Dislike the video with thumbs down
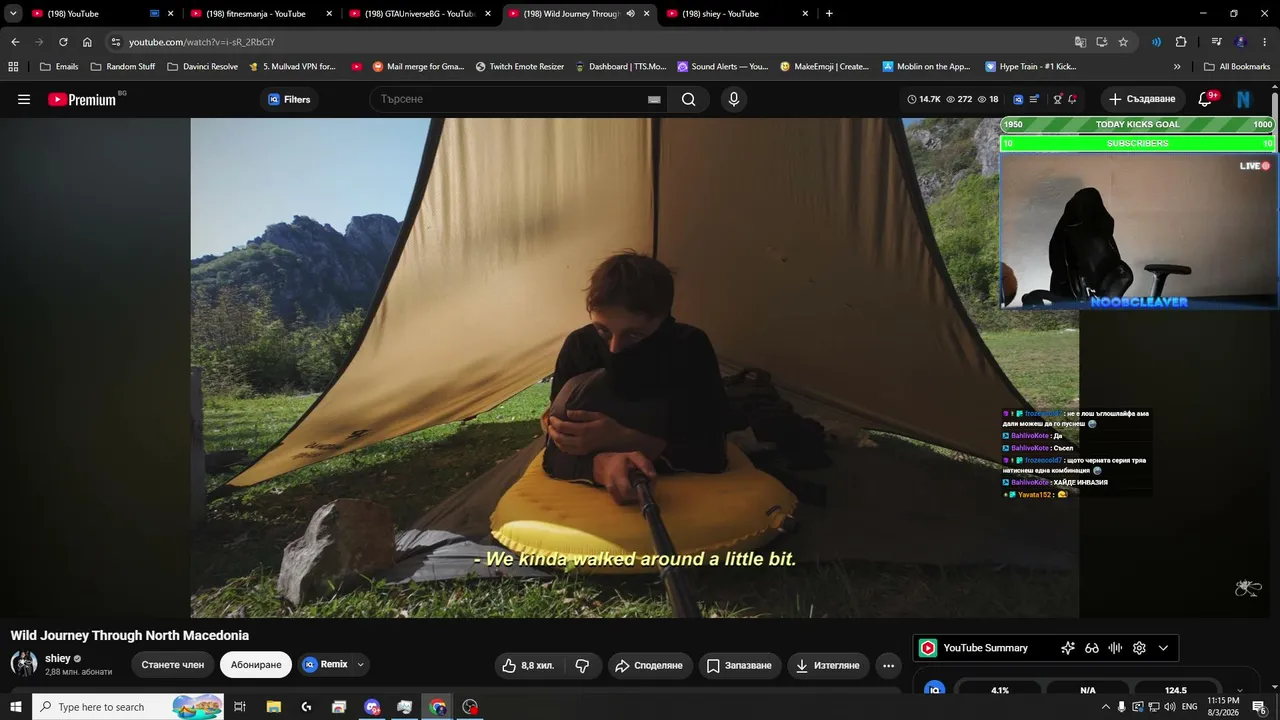Image resolution: width=1280 pixels, height=720 pixels. tap(583, 666)
